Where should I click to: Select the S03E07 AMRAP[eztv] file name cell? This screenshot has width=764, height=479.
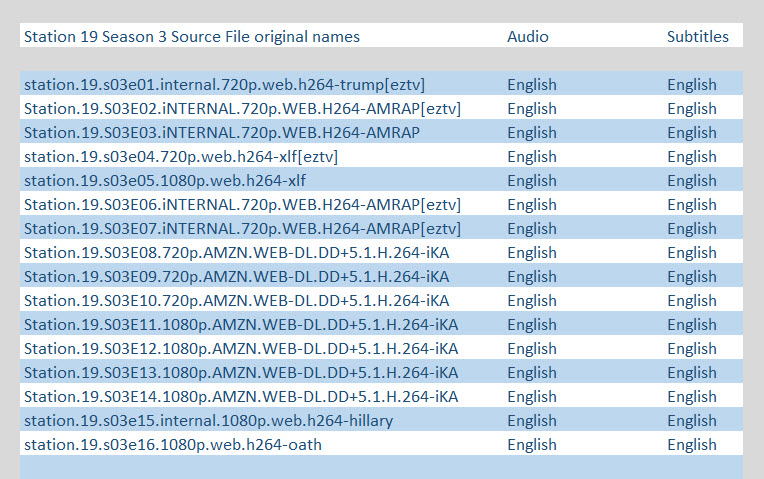[243, 229]
